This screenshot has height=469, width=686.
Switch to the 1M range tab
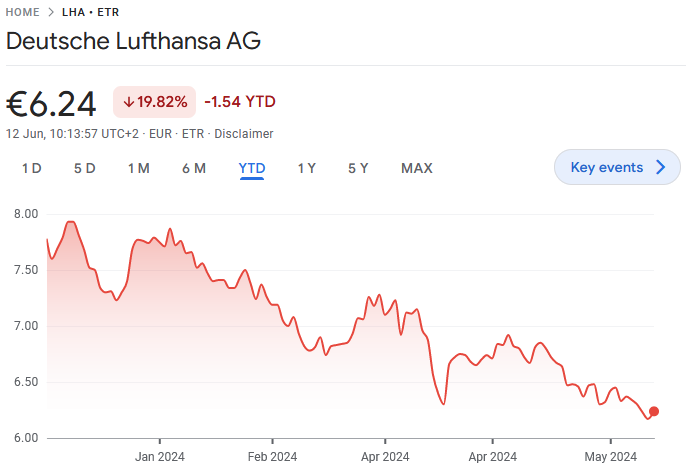pos(139,168)
